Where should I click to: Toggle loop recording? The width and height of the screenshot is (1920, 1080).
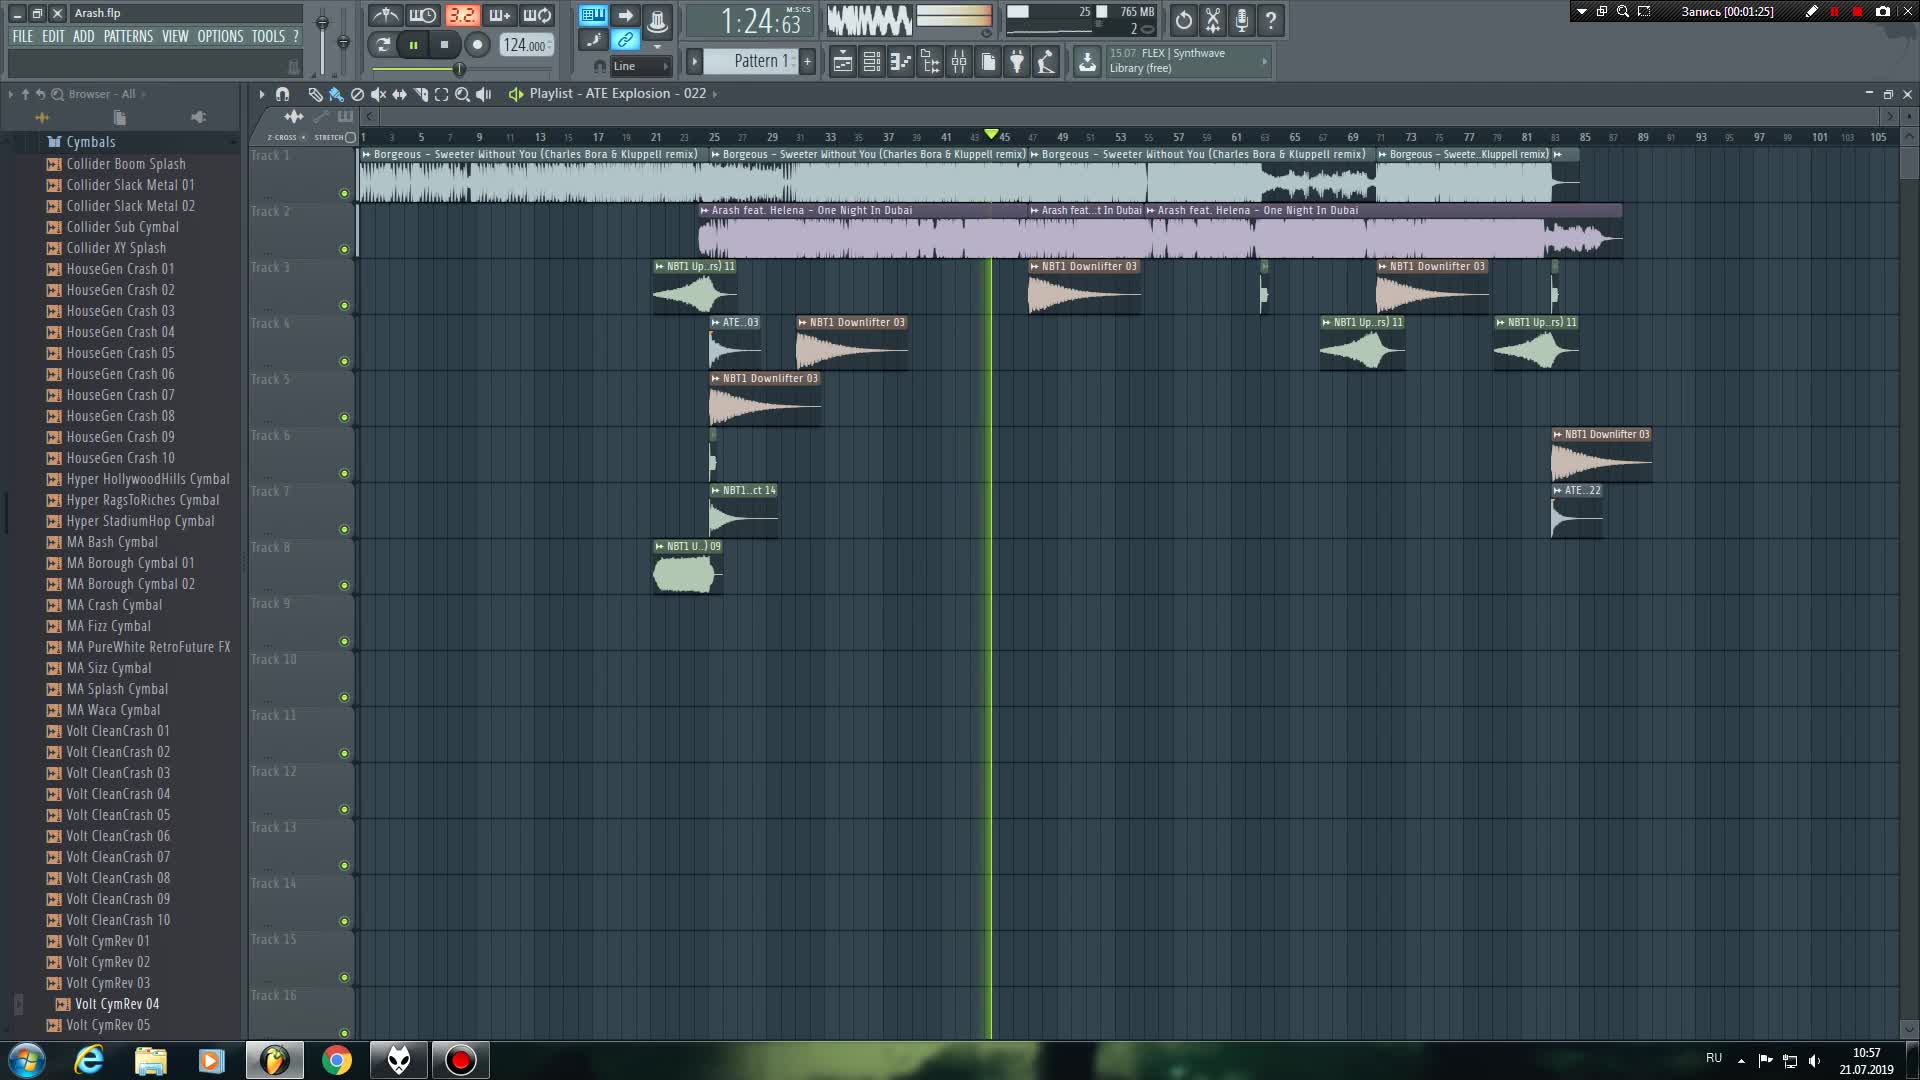coord(537,15)
